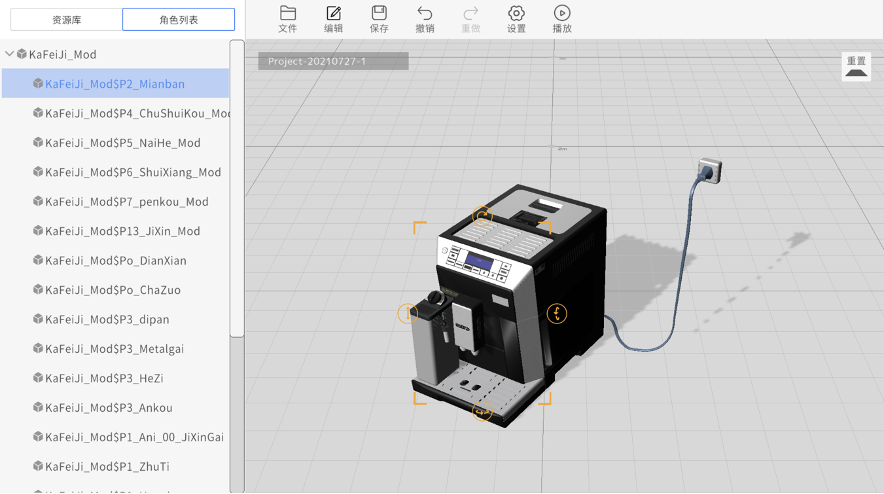Click cube icon beside P1_ZhuTi
The height and width of the screenshot is (494, 884).
[x=38, y=466]
